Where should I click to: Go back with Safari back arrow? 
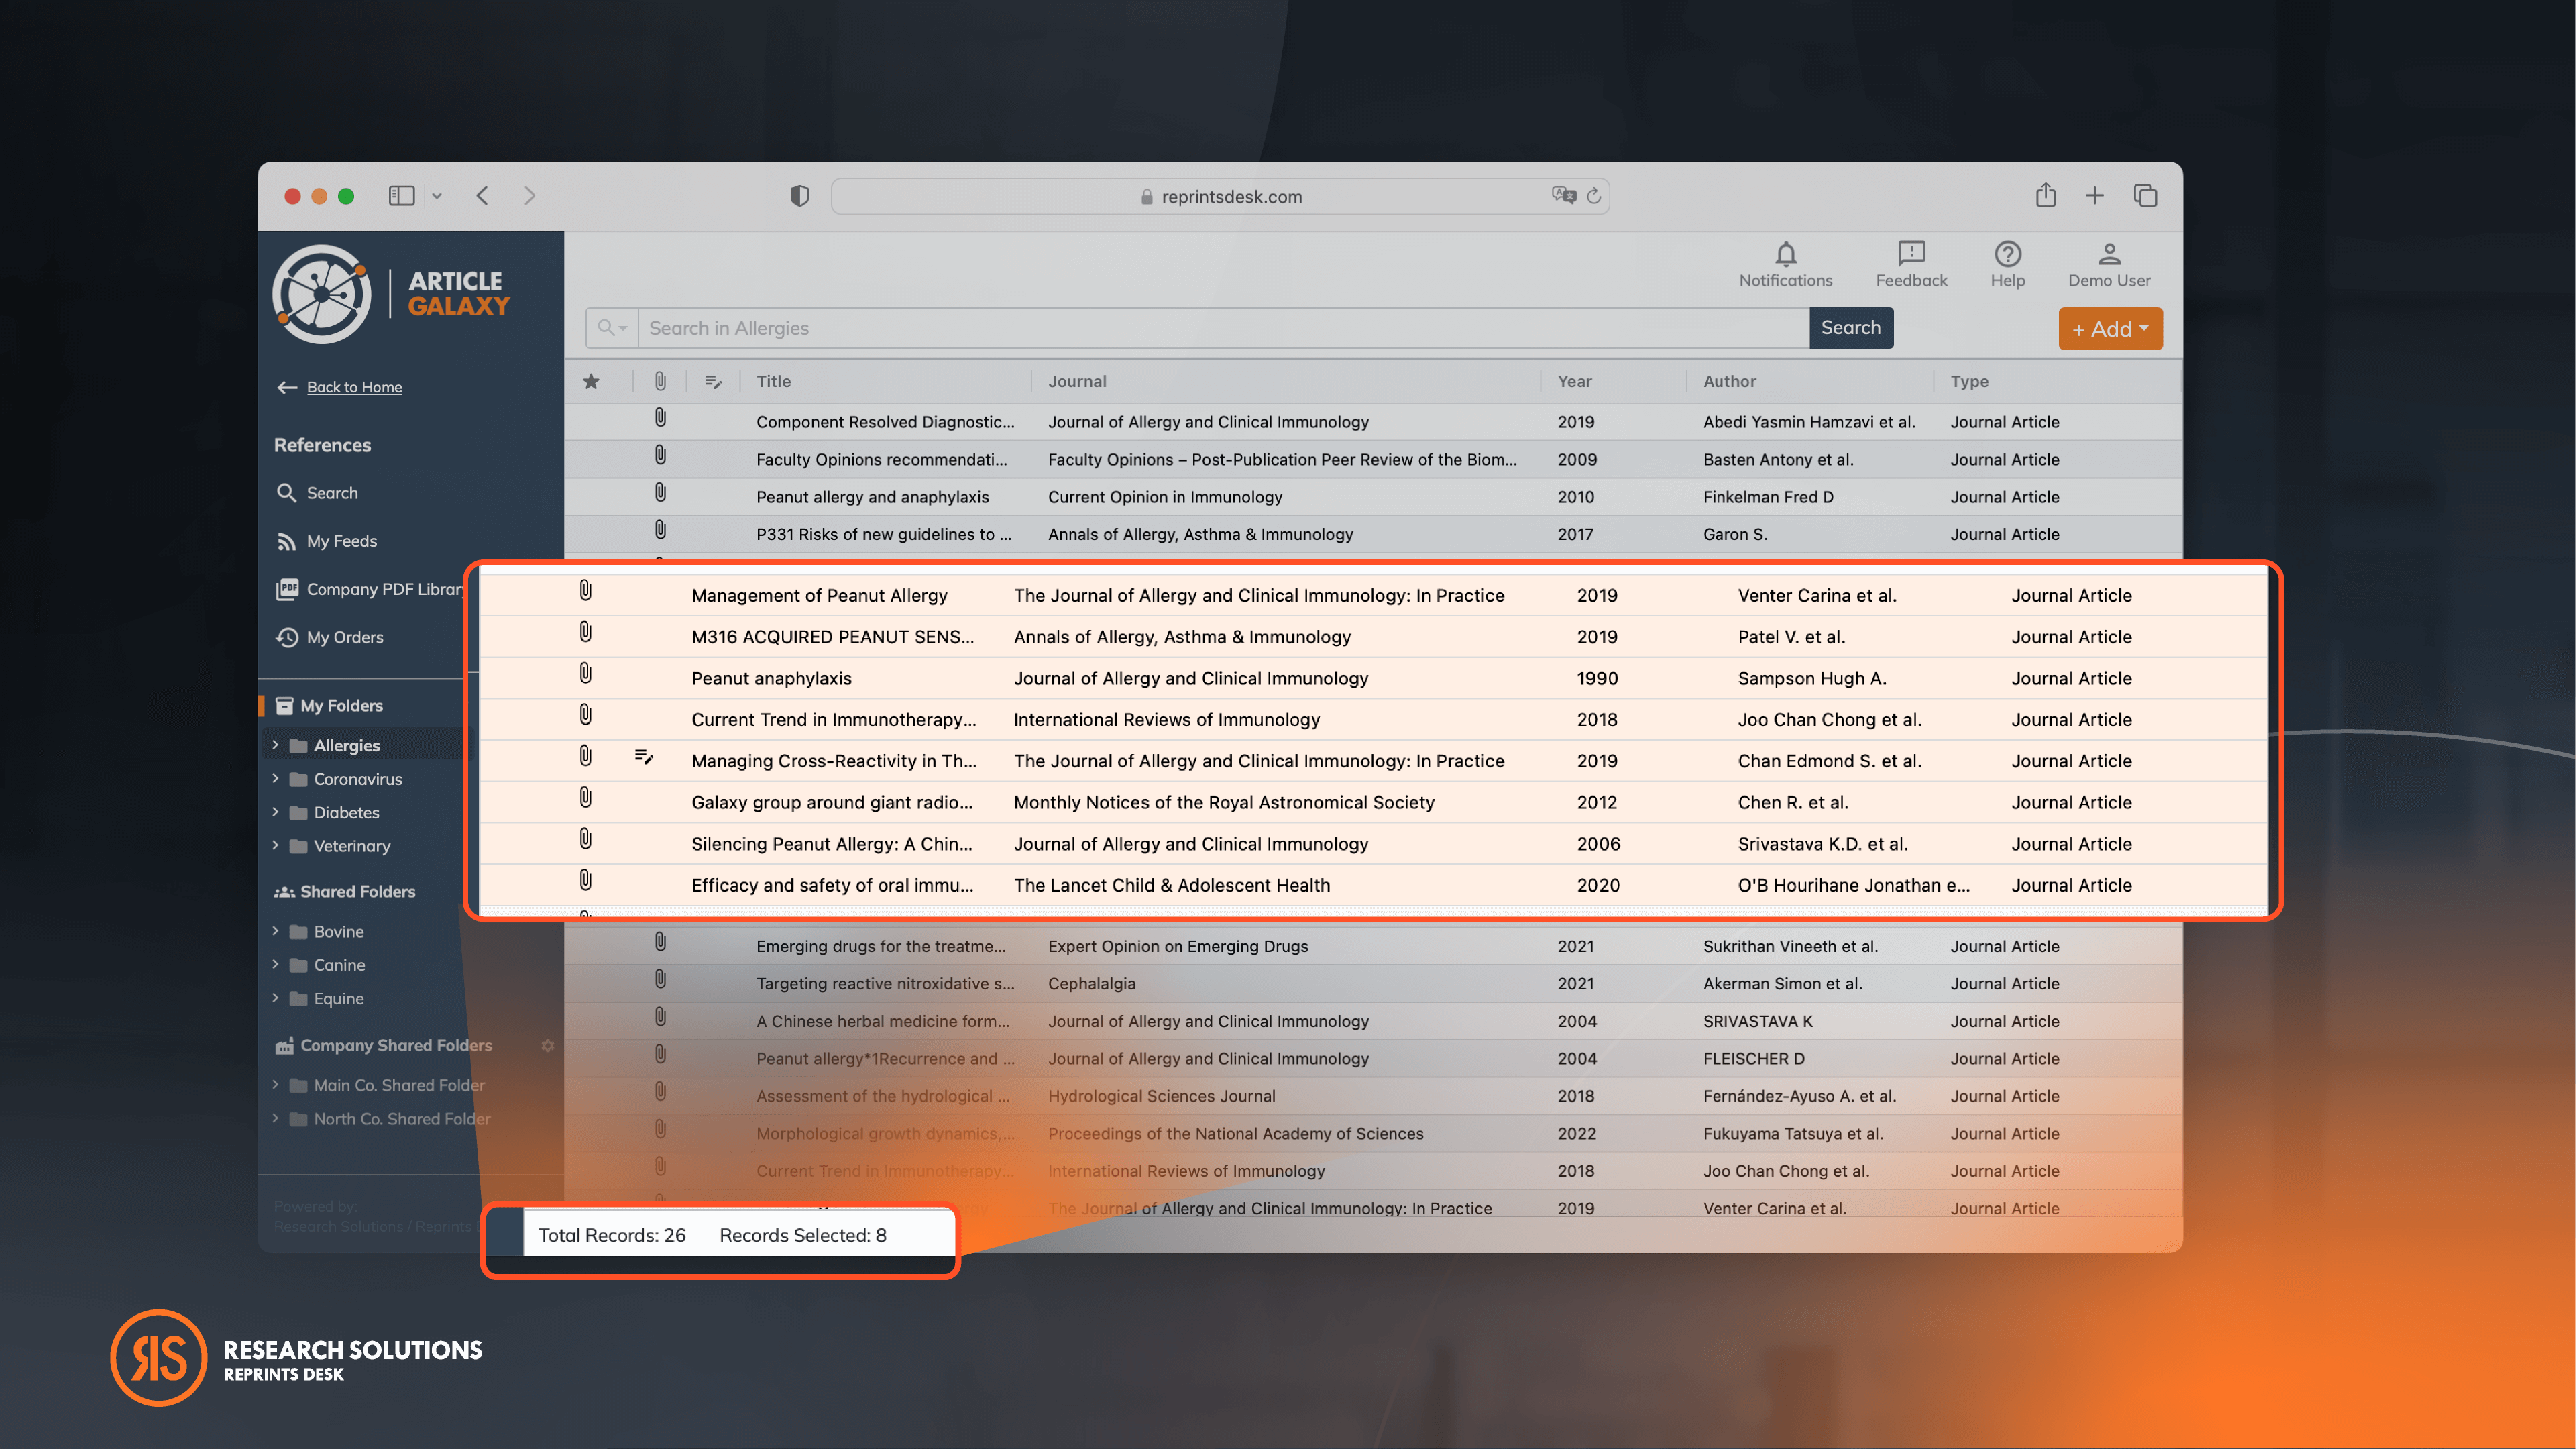(x=483, y=196)
